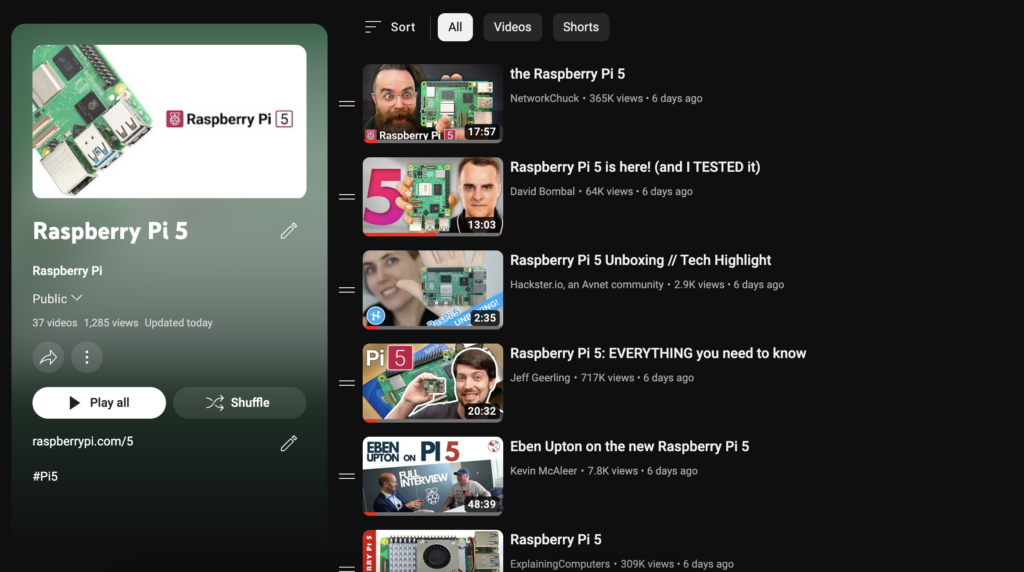The width and height of the screenshot is (1024, 572).
Task: Open the Eben Upton interview thumbnail
Action: (433, 476)
